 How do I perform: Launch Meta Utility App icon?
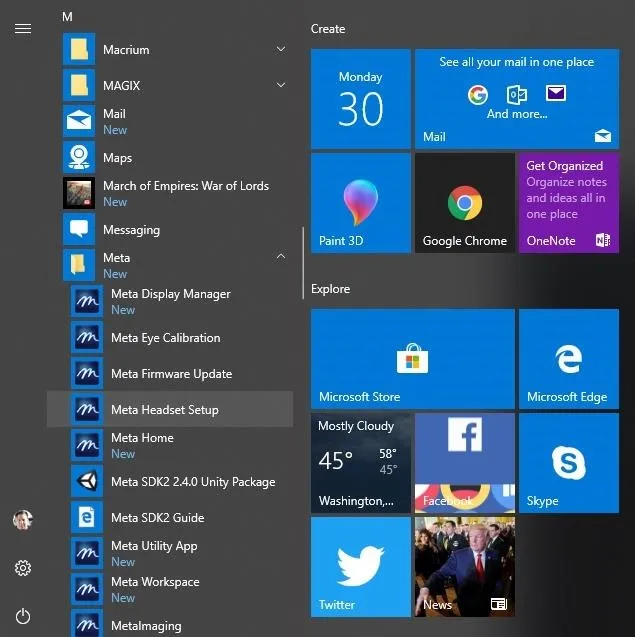click(87, 553)
